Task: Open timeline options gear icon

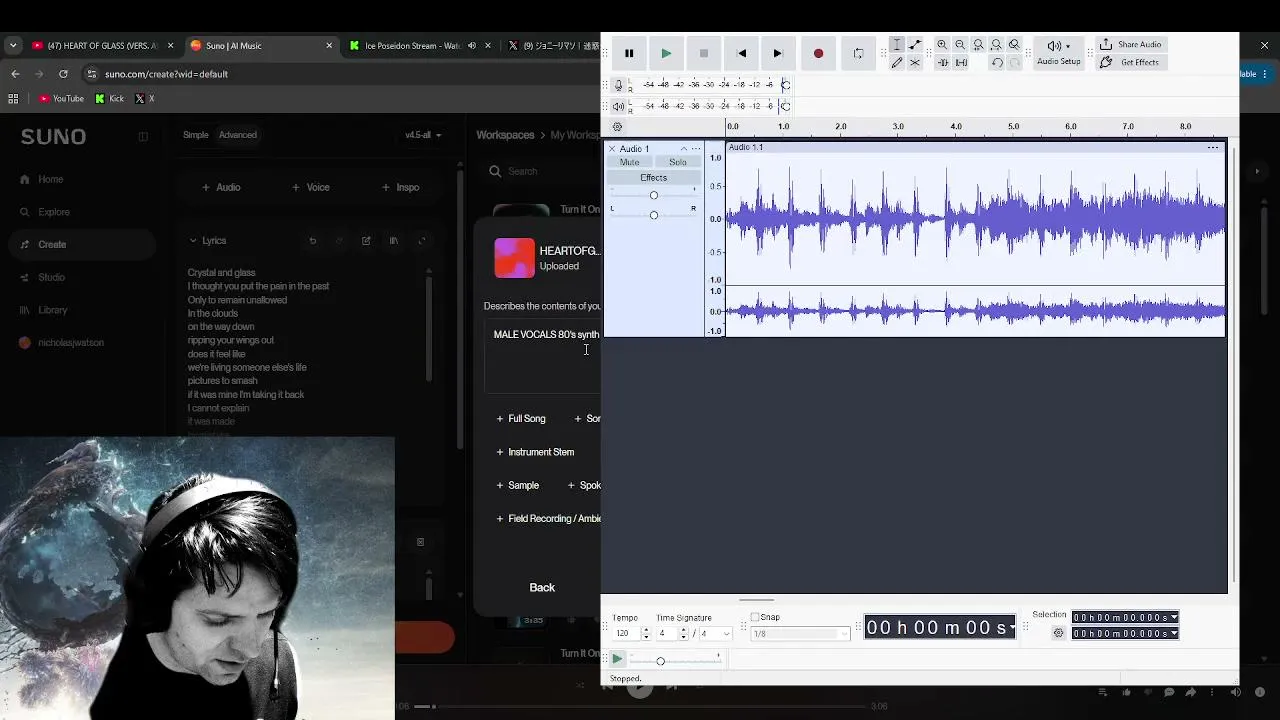Action: click(x=617, y=127)
